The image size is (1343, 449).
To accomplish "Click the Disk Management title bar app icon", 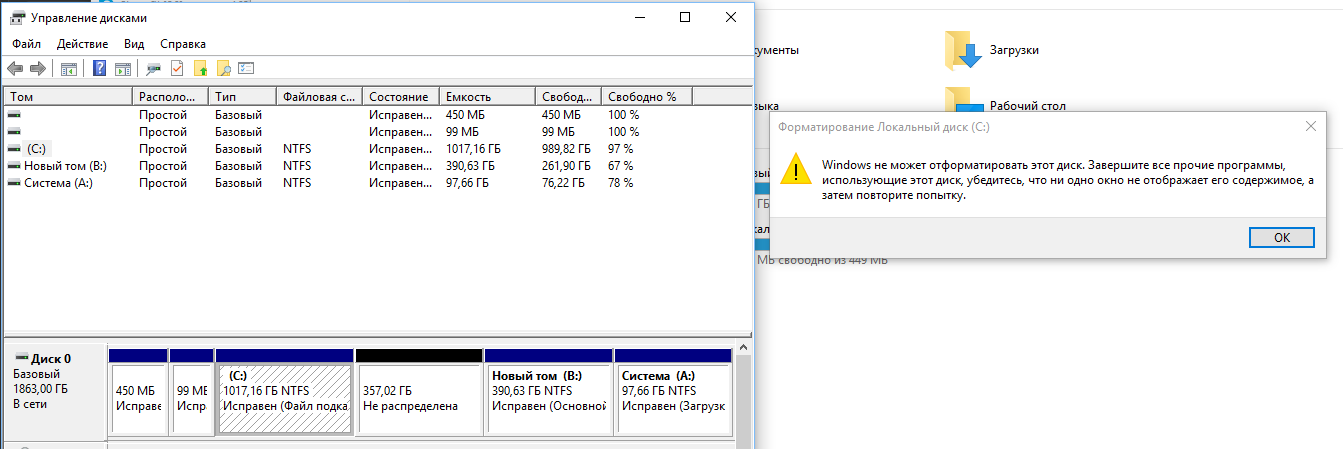I will tap(16, 17).
